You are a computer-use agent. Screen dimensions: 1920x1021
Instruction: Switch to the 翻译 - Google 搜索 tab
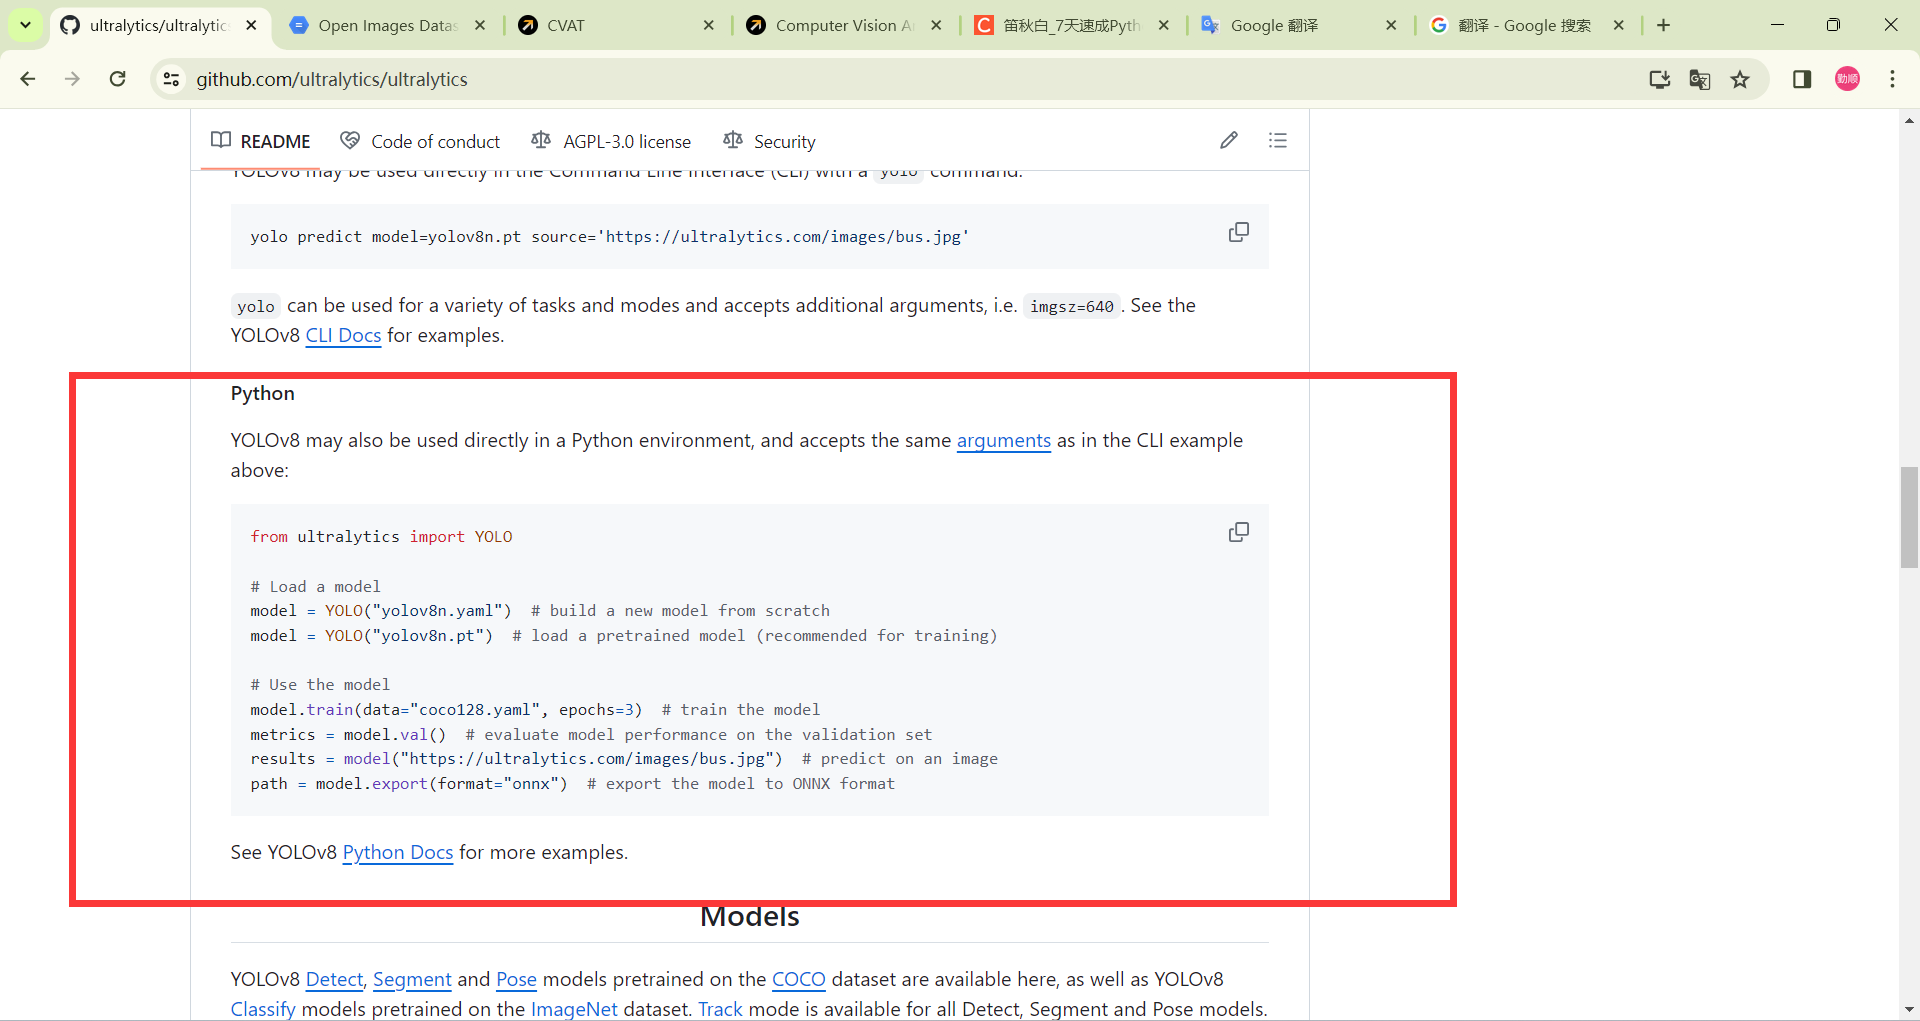[x=1528, y=25]
